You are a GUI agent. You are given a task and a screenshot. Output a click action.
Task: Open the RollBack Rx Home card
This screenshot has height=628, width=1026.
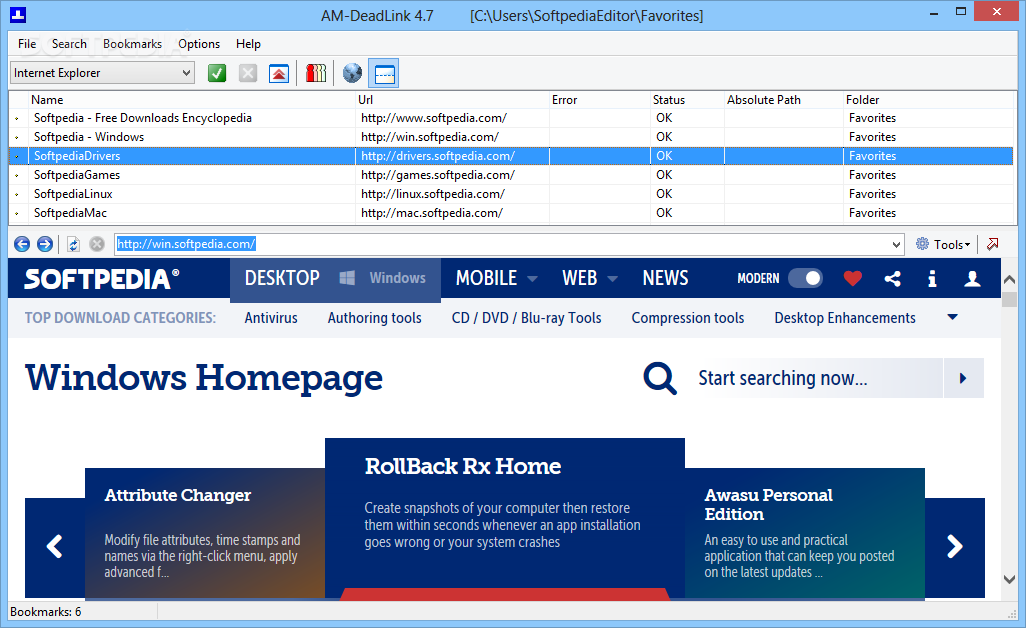504,518
